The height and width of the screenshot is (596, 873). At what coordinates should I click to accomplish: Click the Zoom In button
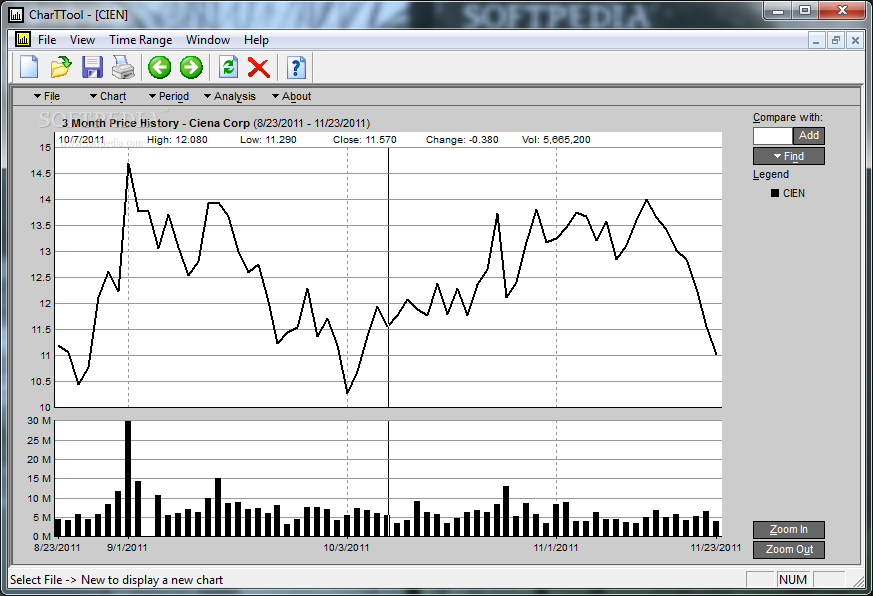point(789,530)
